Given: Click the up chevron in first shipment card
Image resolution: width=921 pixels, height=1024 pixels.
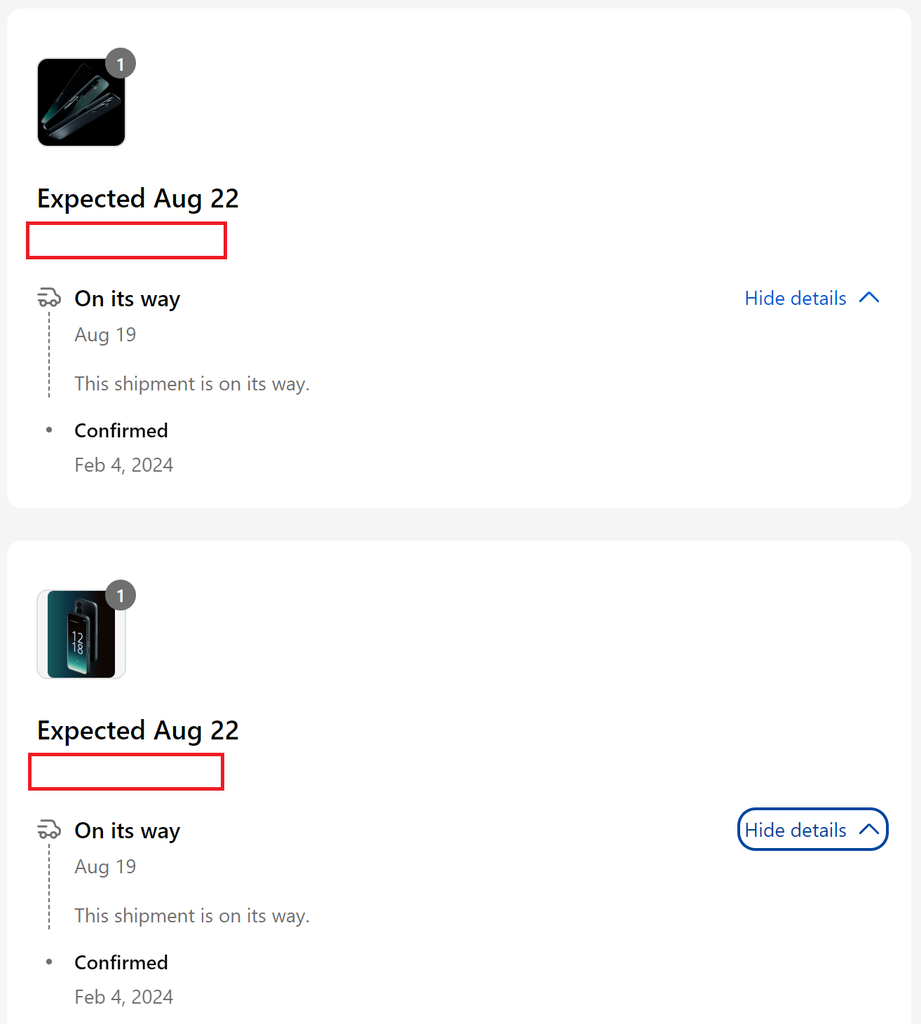Looking at the screenshot, I should (869, 298).
